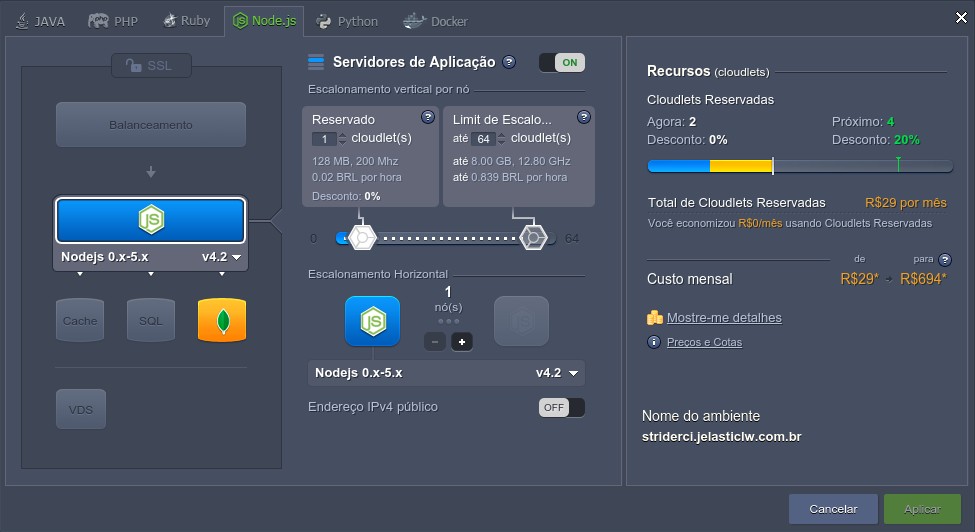Click the 'Próximo: 4' cloudlets value
The height and width of the screenshot is (532, 975).
click(863, 121)
